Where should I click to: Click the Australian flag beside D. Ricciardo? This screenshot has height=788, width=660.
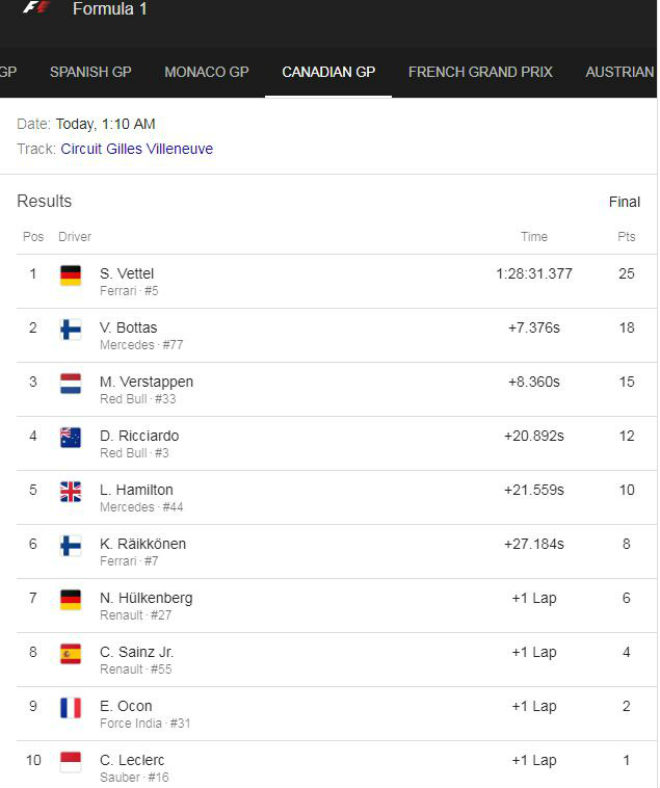coord(70,437)
